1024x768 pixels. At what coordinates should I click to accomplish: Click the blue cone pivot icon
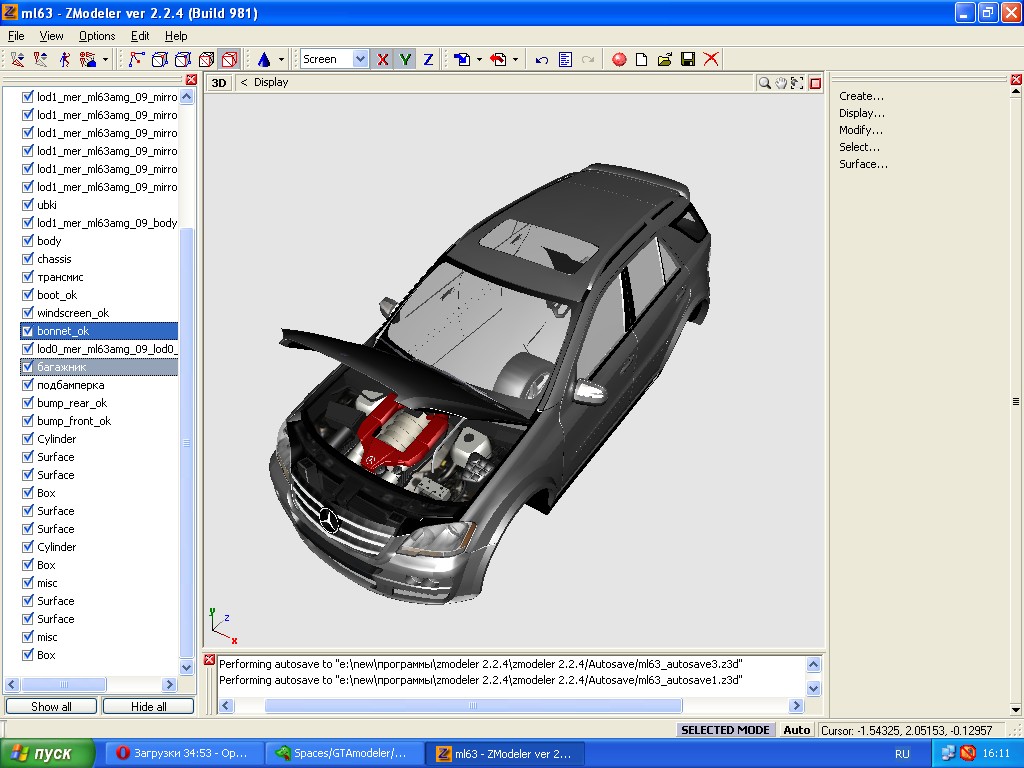(264, 59)
